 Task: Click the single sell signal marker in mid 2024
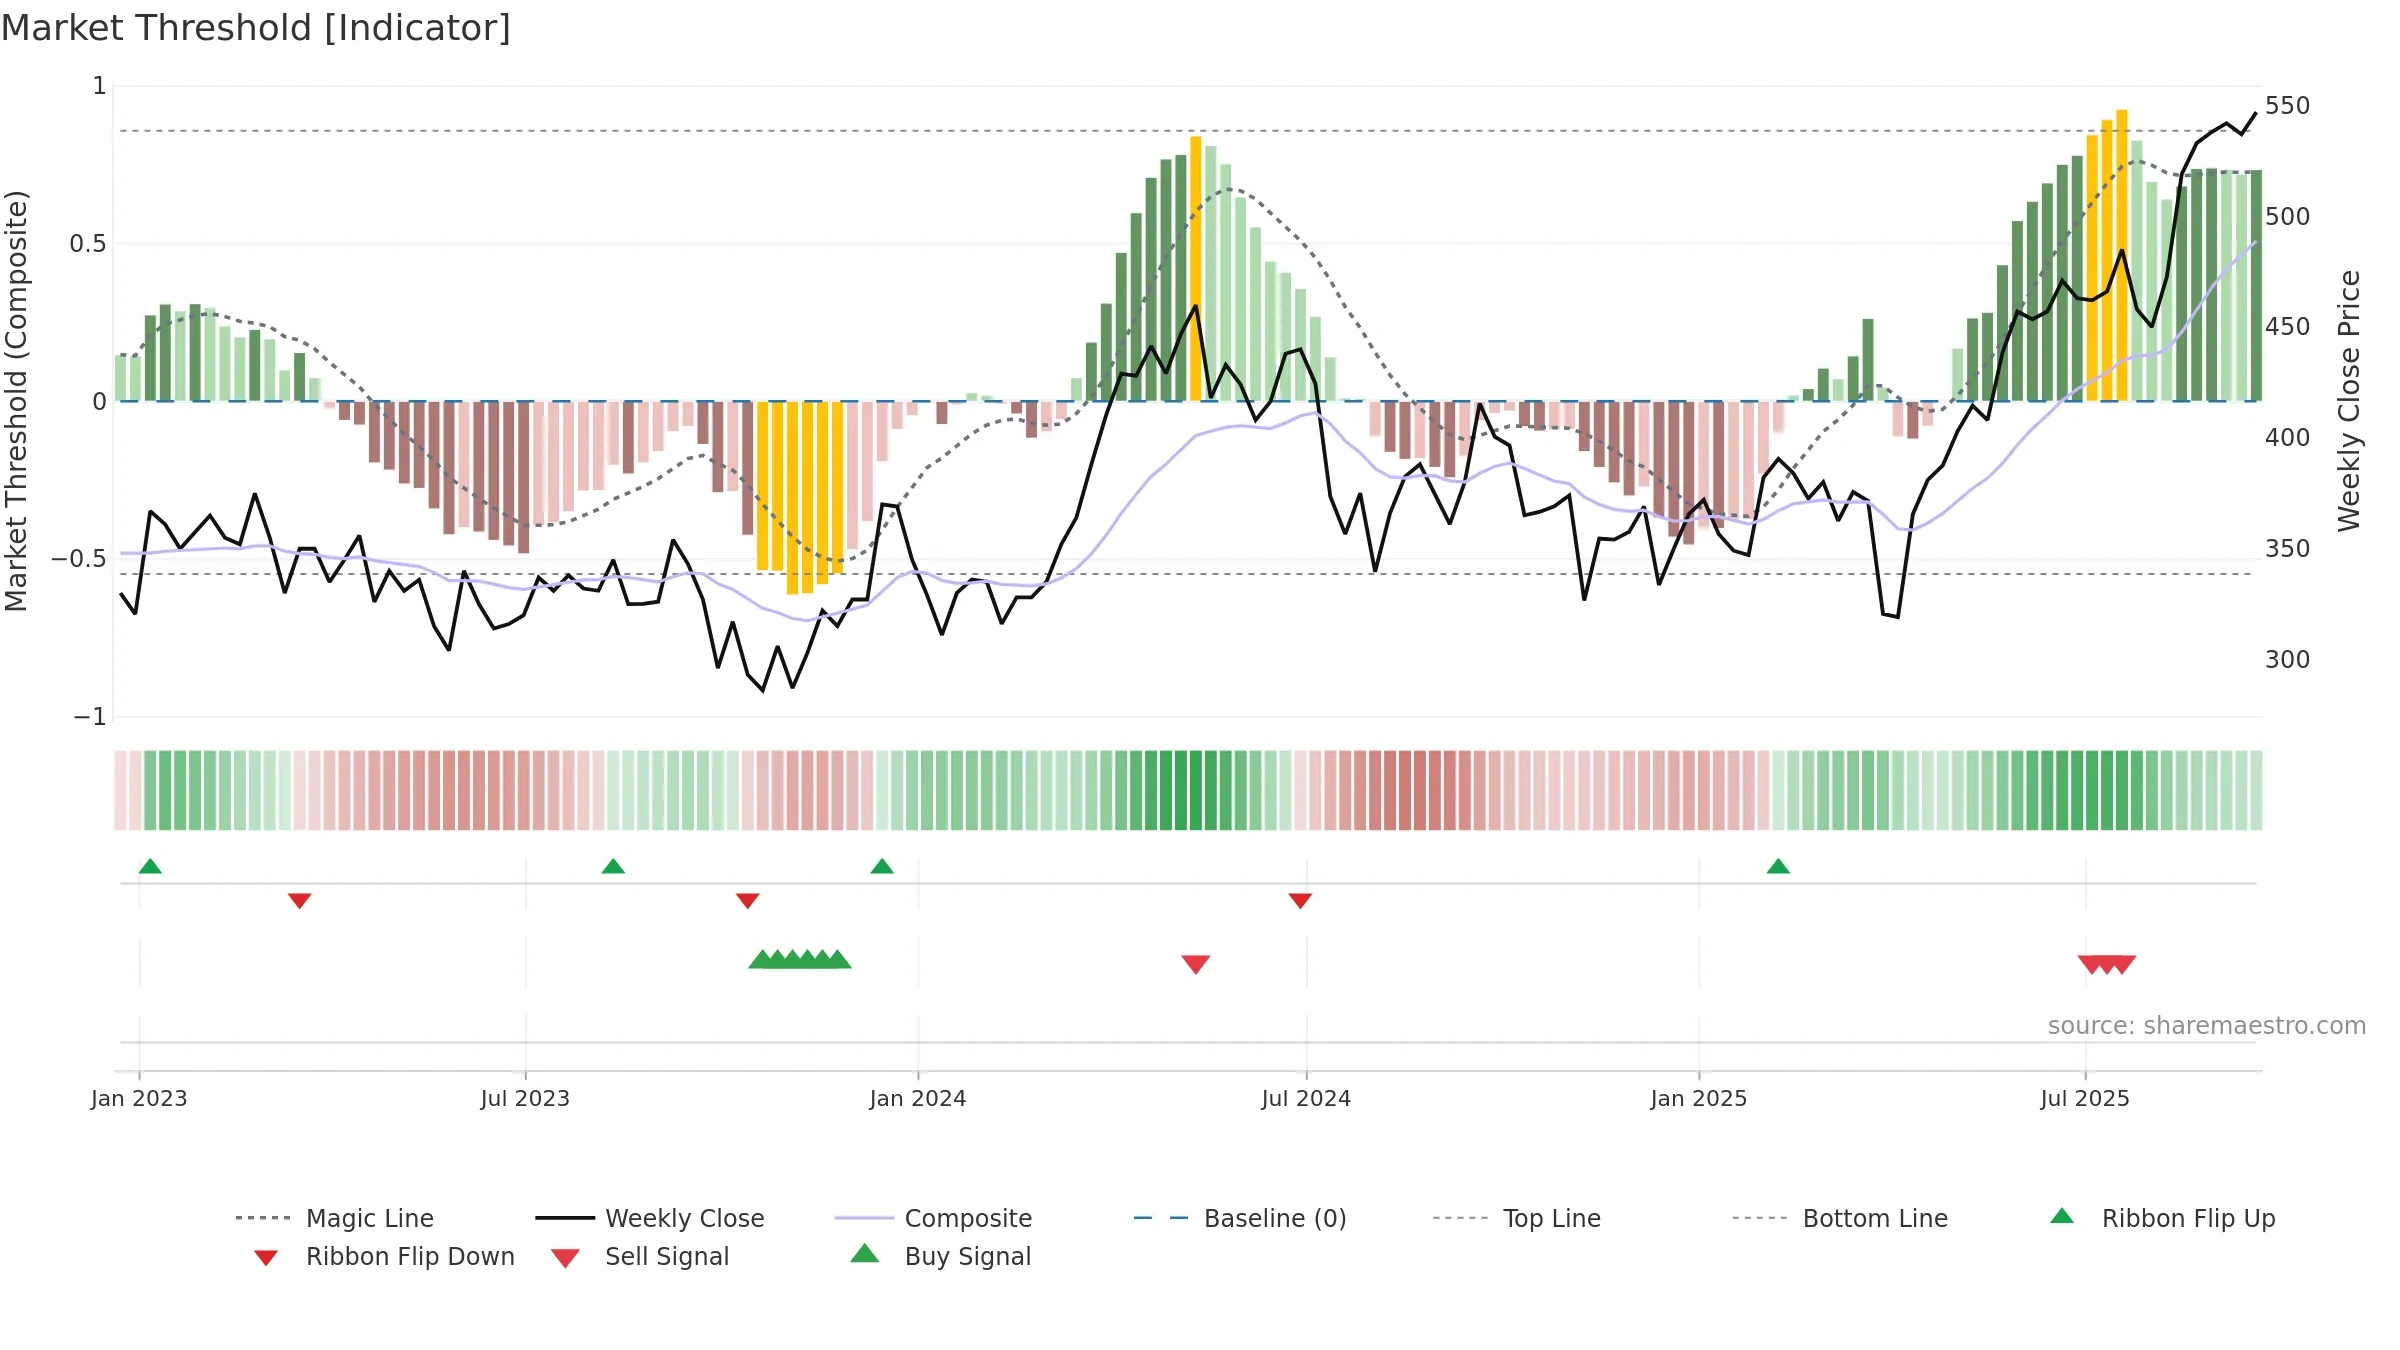point(1196,964)
